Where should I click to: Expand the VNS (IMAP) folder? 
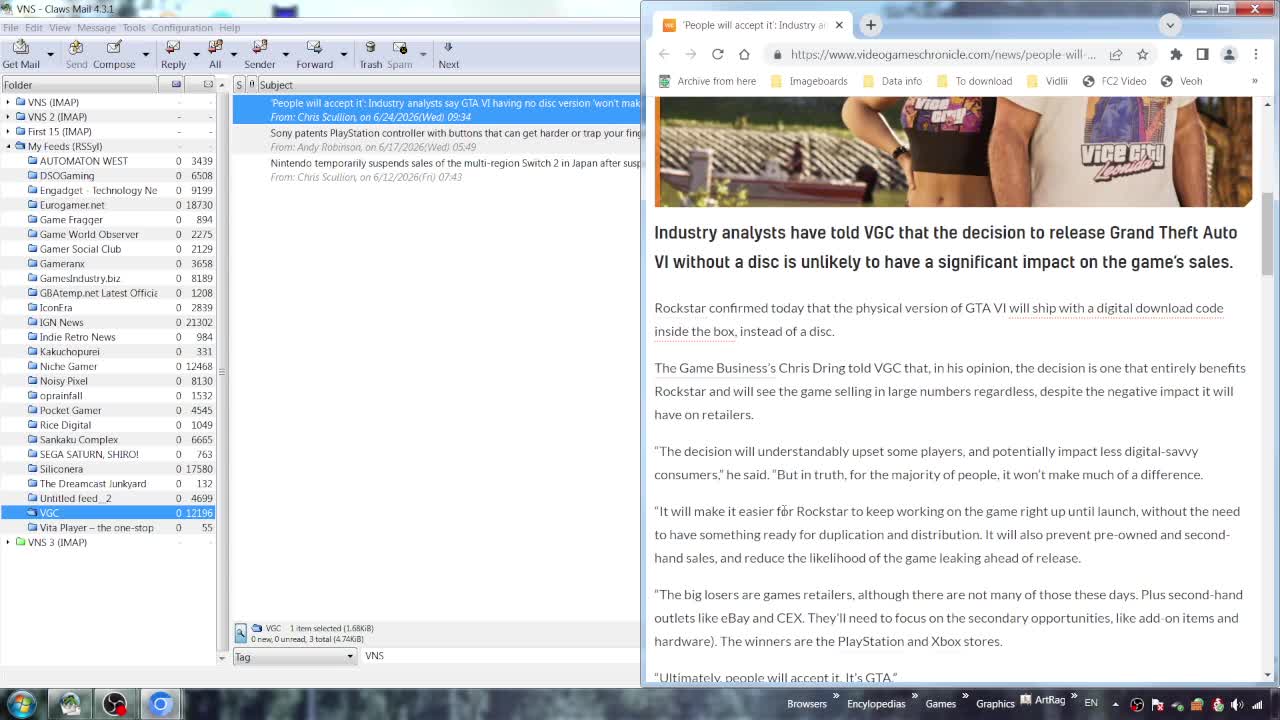(8, 102)
